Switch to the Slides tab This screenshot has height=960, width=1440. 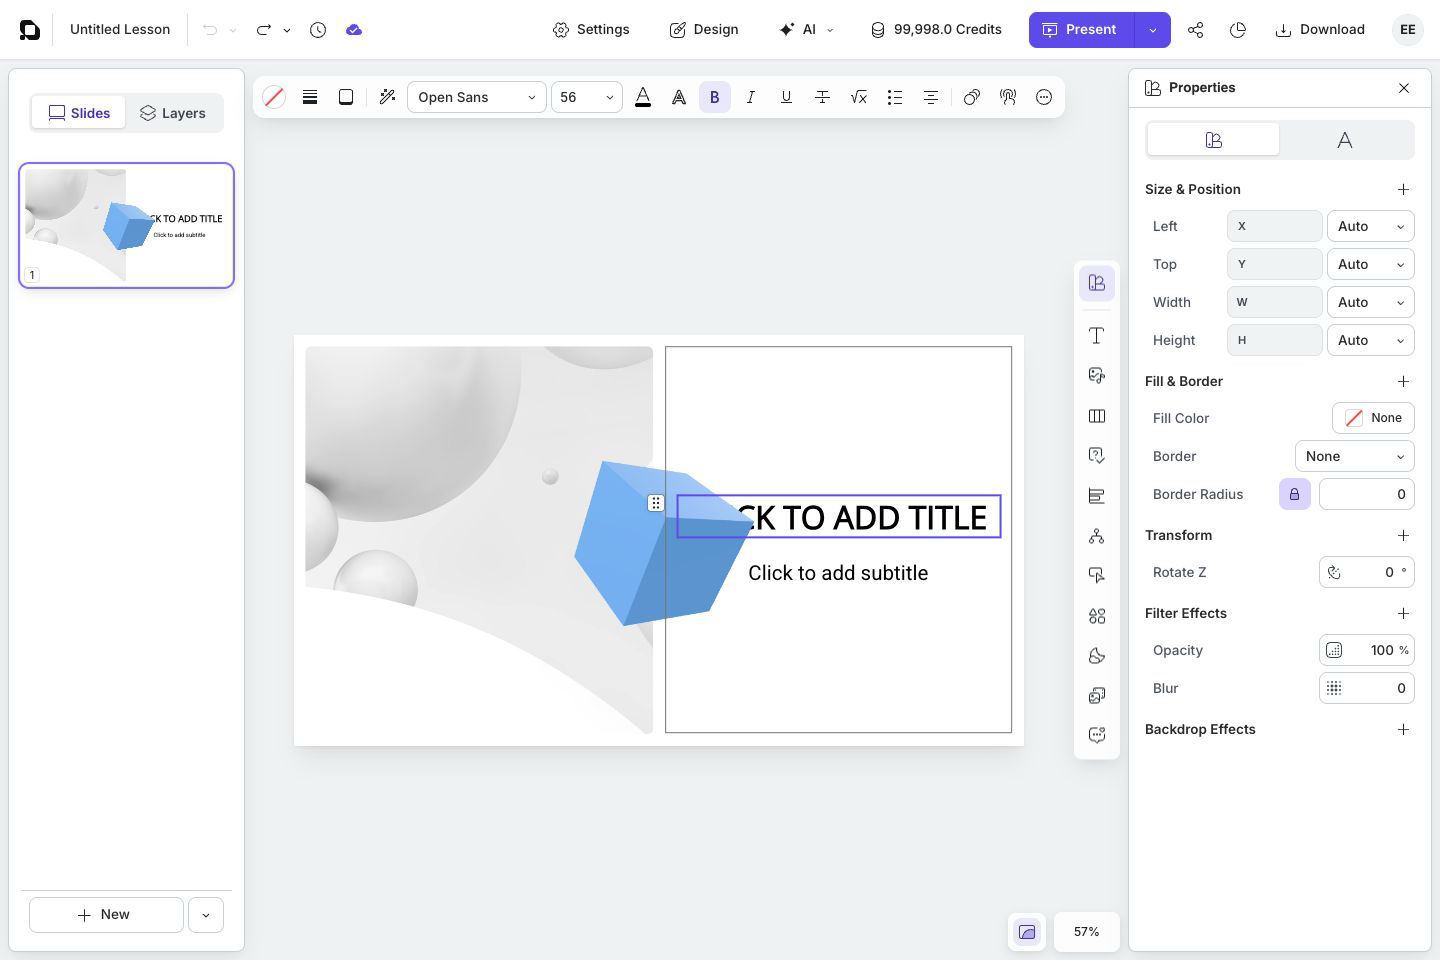(79, 113)
